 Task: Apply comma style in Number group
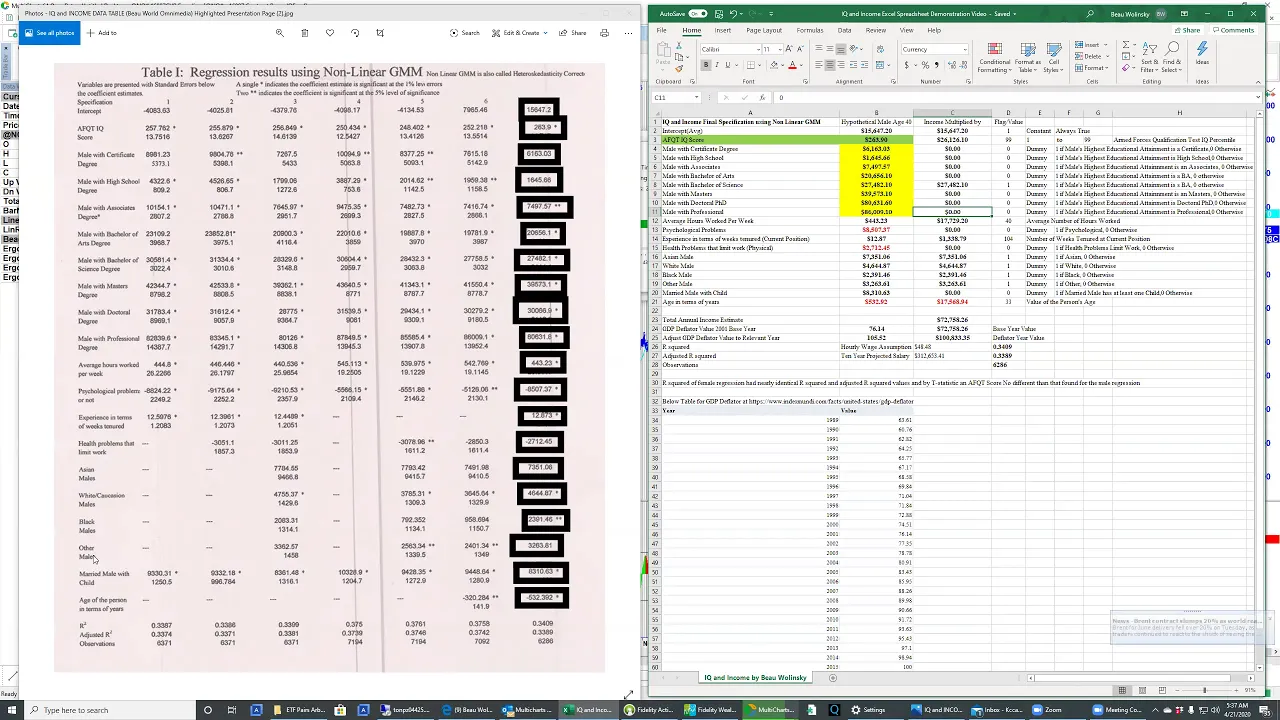click(x=937, y=65)
